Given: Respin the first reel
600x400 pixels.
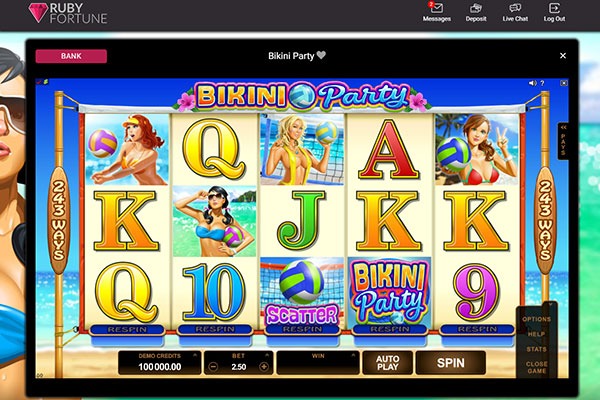Looking at the screenshot, I should (127, 330).
